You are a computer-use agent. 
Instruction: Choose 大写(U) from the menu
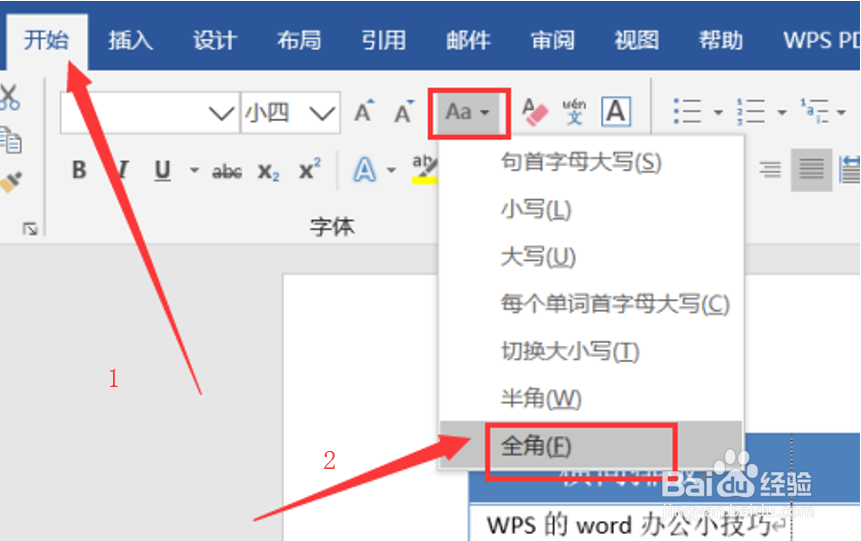591,256
